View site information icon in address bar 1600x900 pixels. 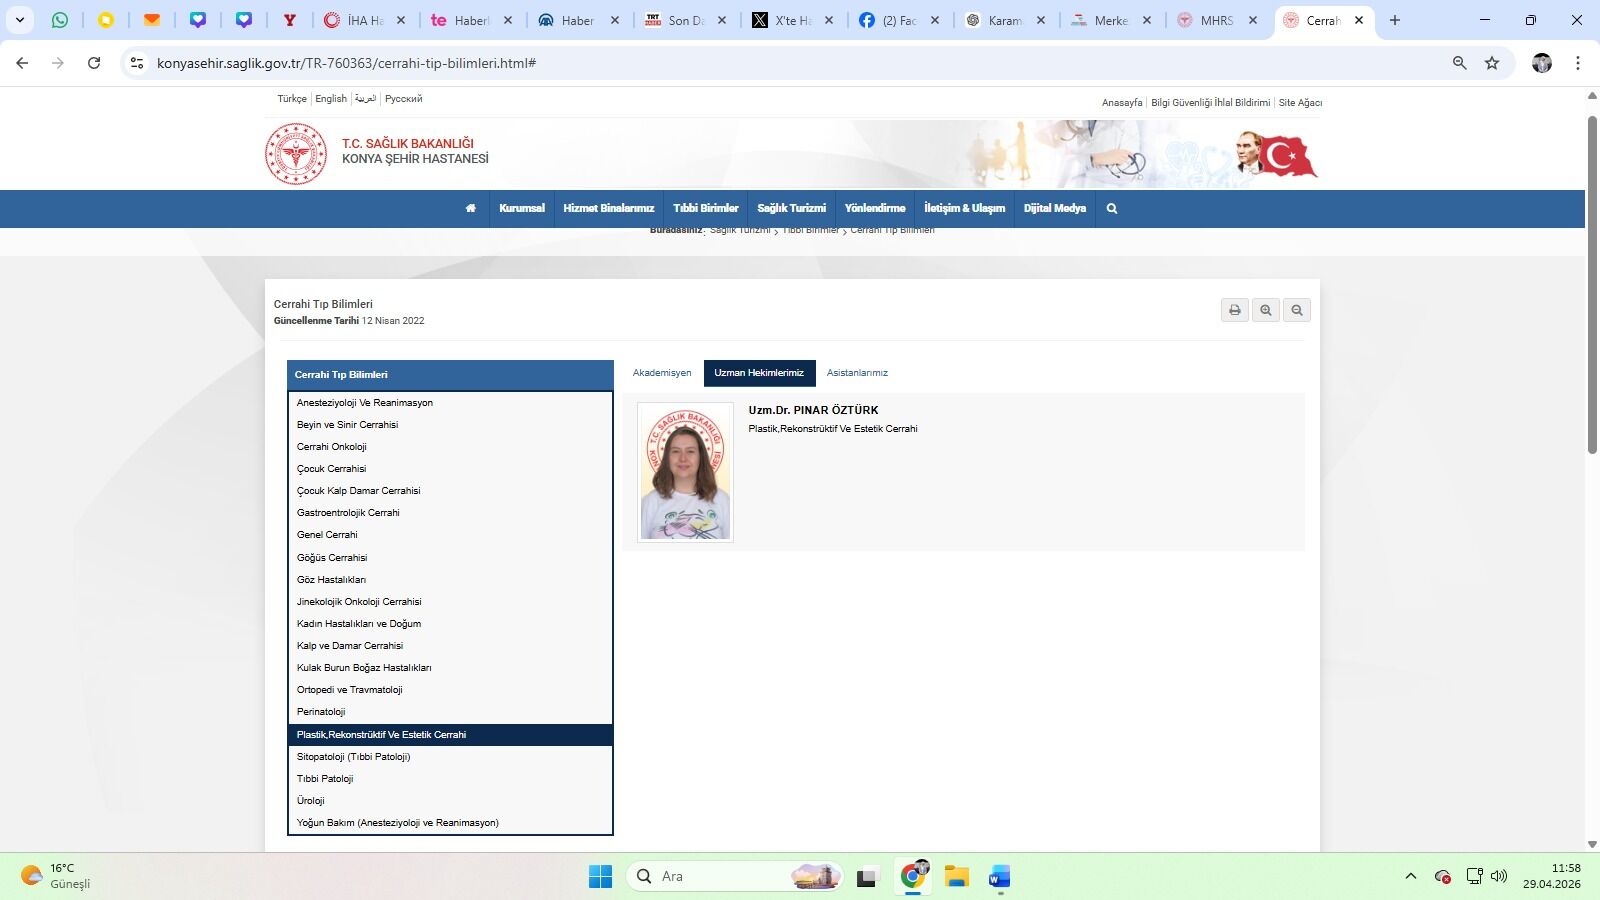[136, 63]
